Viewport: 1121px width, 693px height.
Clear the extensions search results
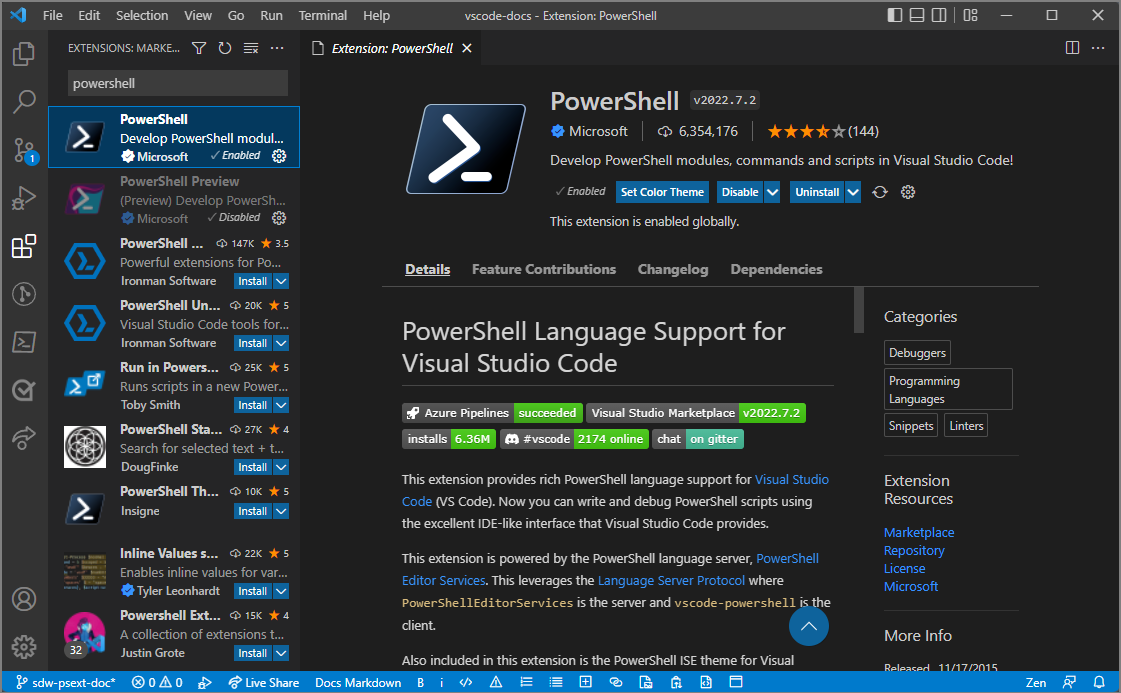click(251, 47)
